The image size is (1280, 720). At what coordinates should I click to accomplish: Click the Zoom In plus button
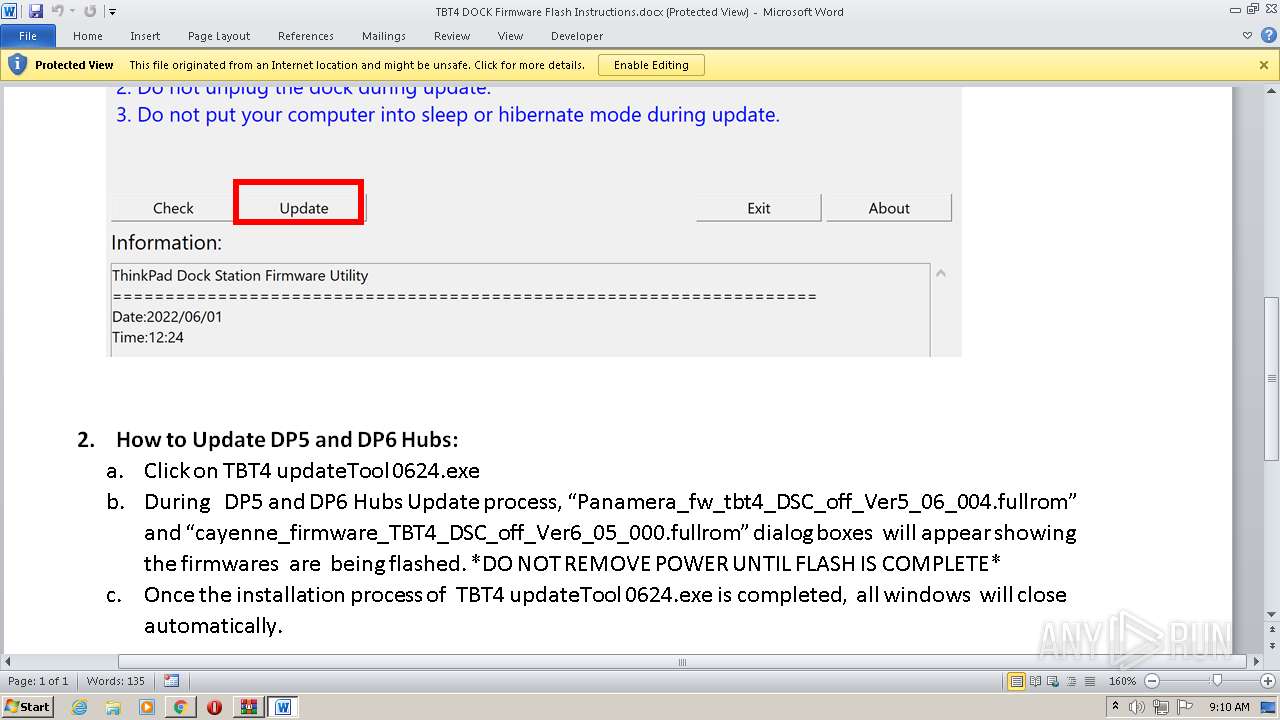(x=1268, y=681)
